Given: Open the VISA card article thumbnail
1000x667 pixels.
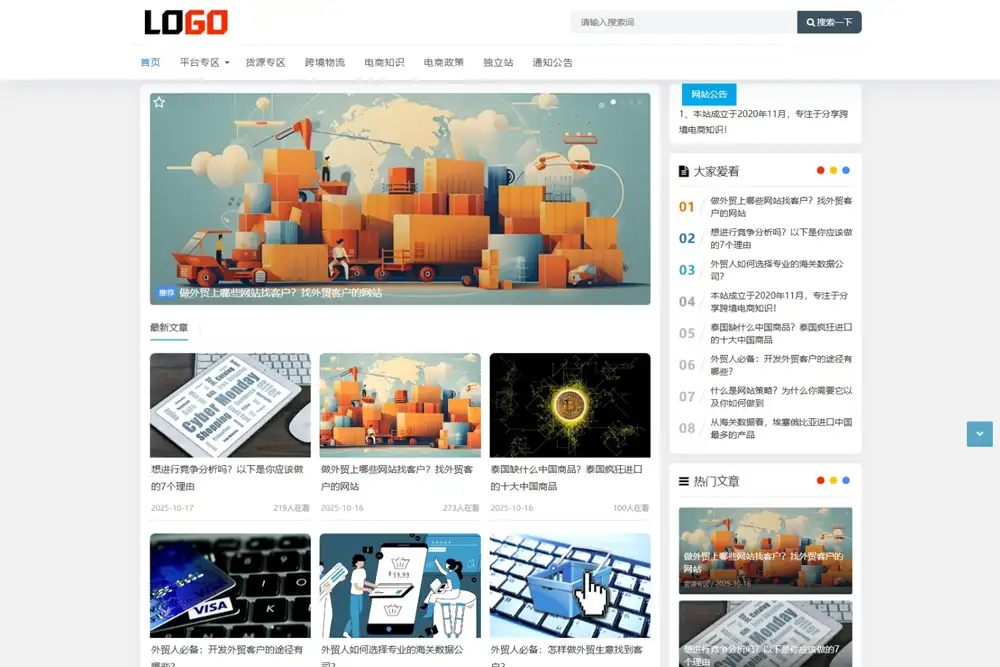Looking at the screenshot, I should pos(230,585).
